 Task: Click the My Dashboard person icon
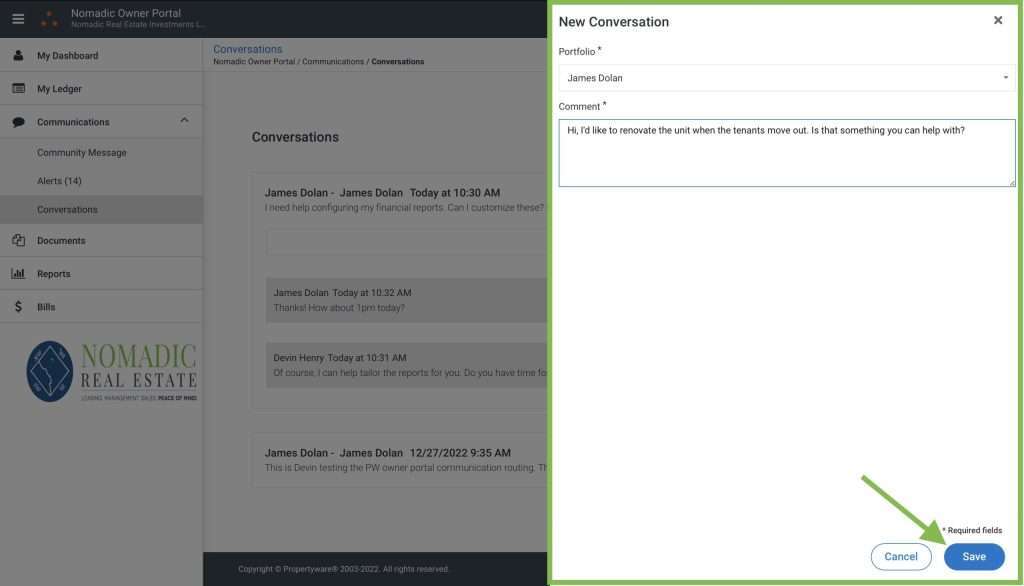click(18, 56)
